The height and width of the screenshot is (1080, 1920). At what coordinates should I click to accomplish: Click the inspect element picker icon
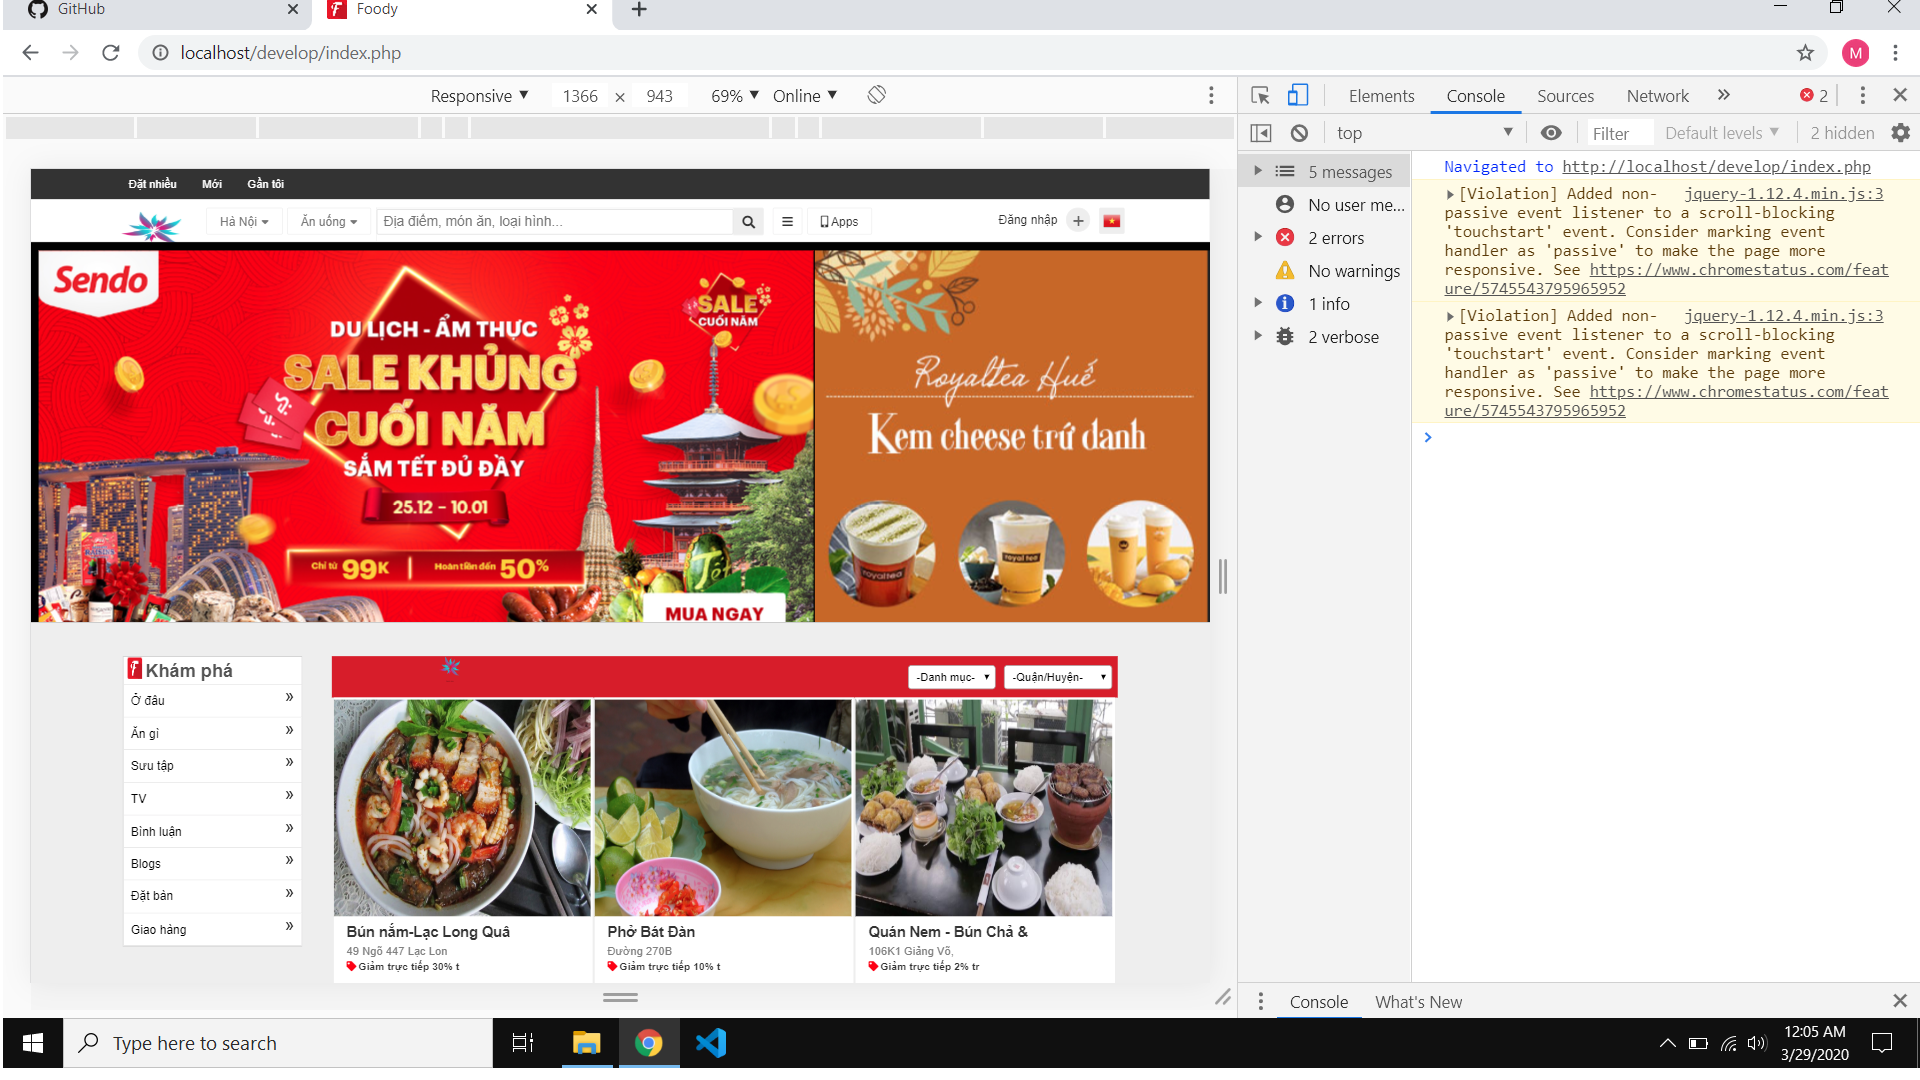pos(1260,96)
